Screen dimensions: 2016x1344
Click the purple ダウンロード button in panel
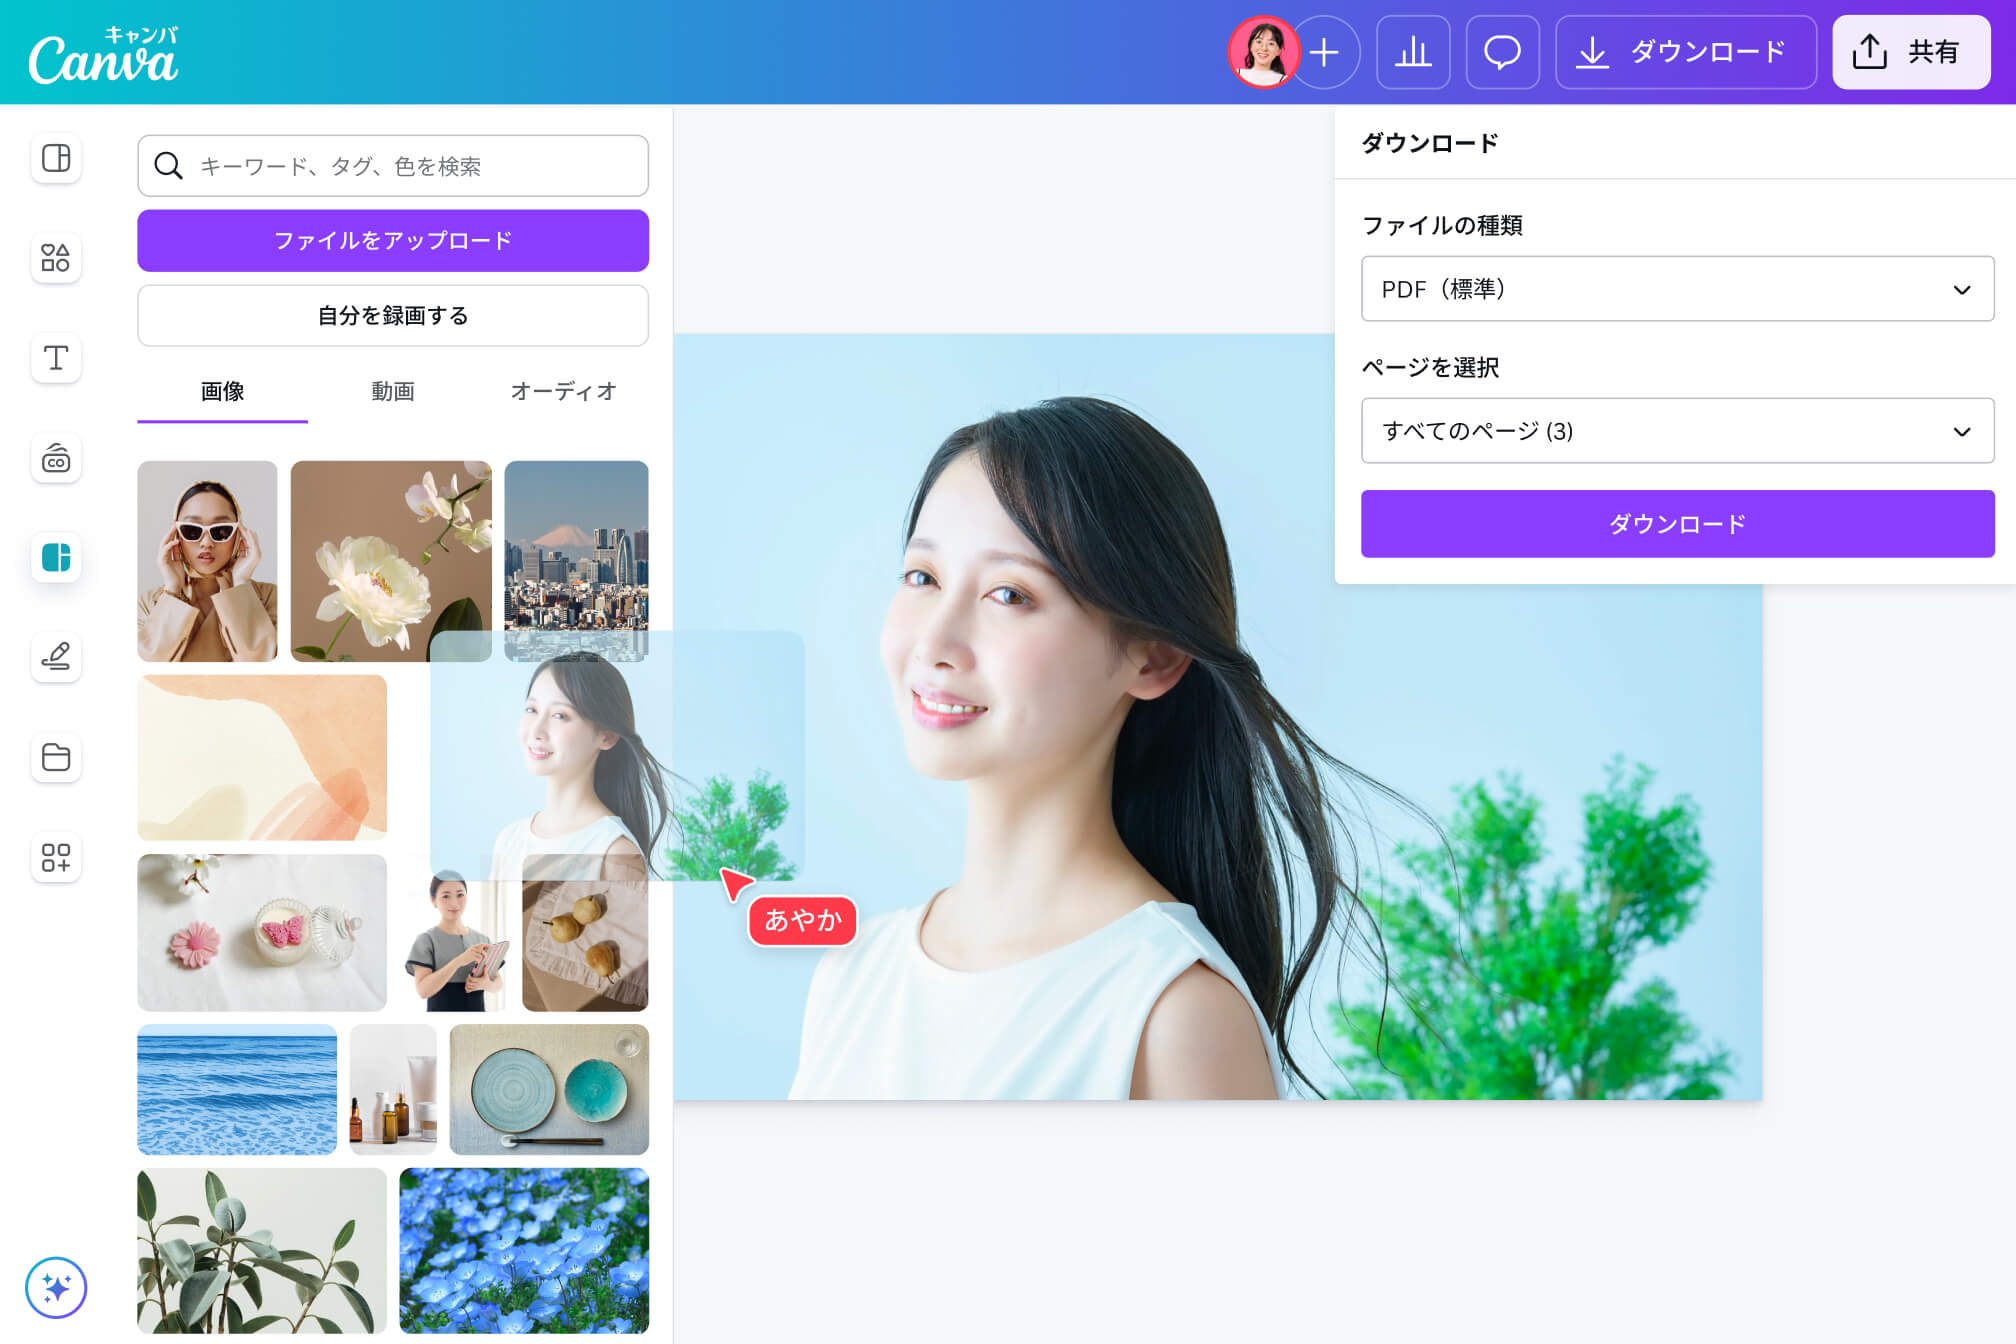[x=1677, y=524]
